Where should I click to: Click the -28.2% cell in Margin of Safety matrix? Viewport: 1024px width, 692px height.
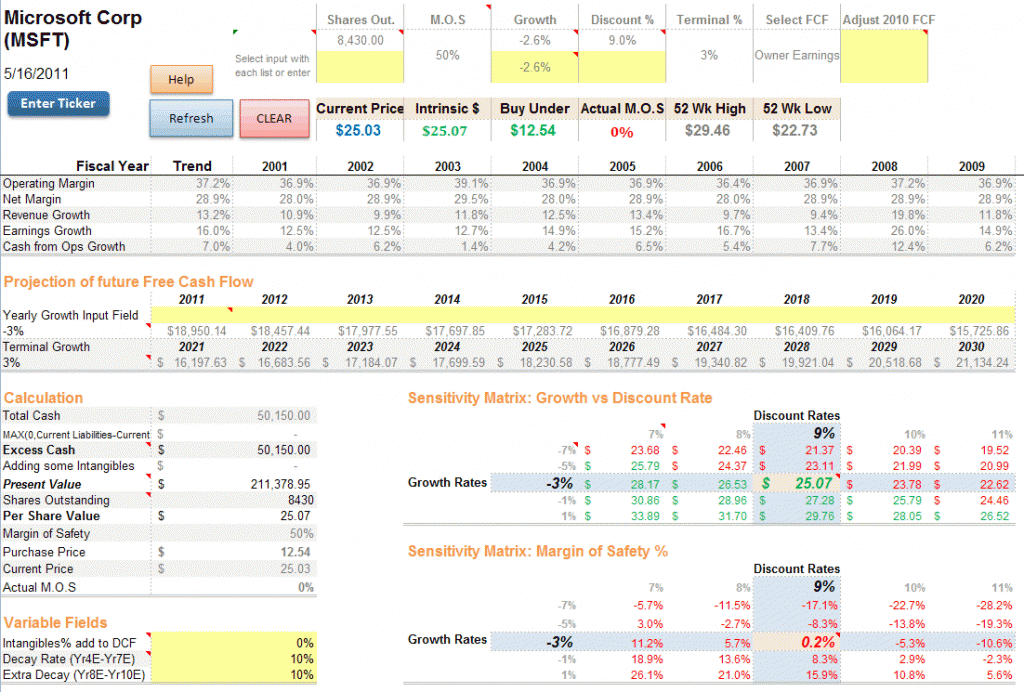tap(995, 606)
